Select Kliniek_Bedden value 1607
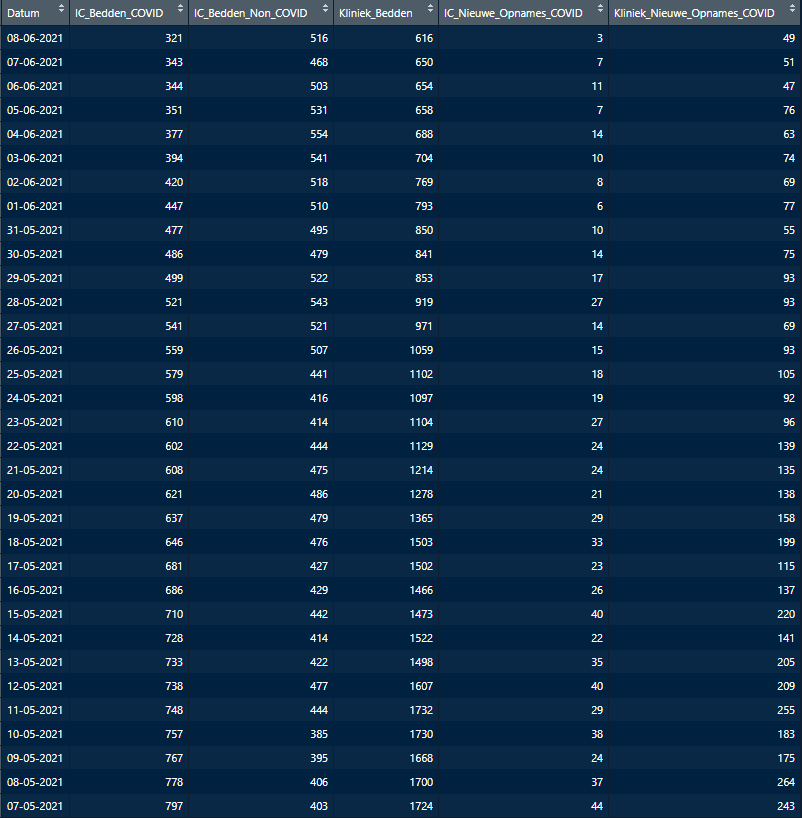 coord(421,686)
